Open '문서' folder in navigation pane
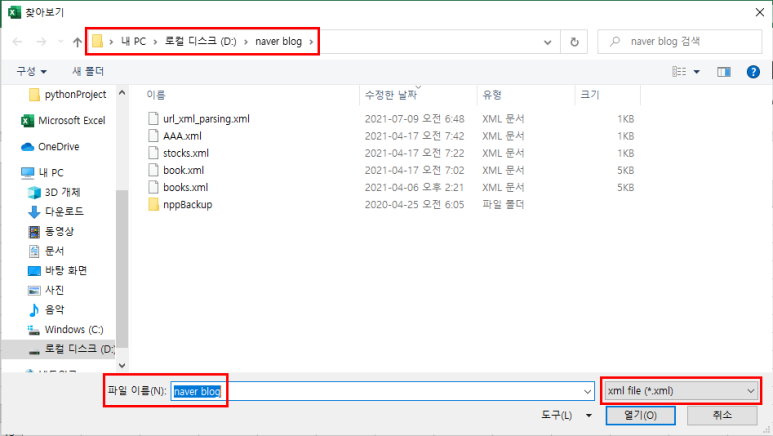773x436 pixels. (x=46, y=251)
